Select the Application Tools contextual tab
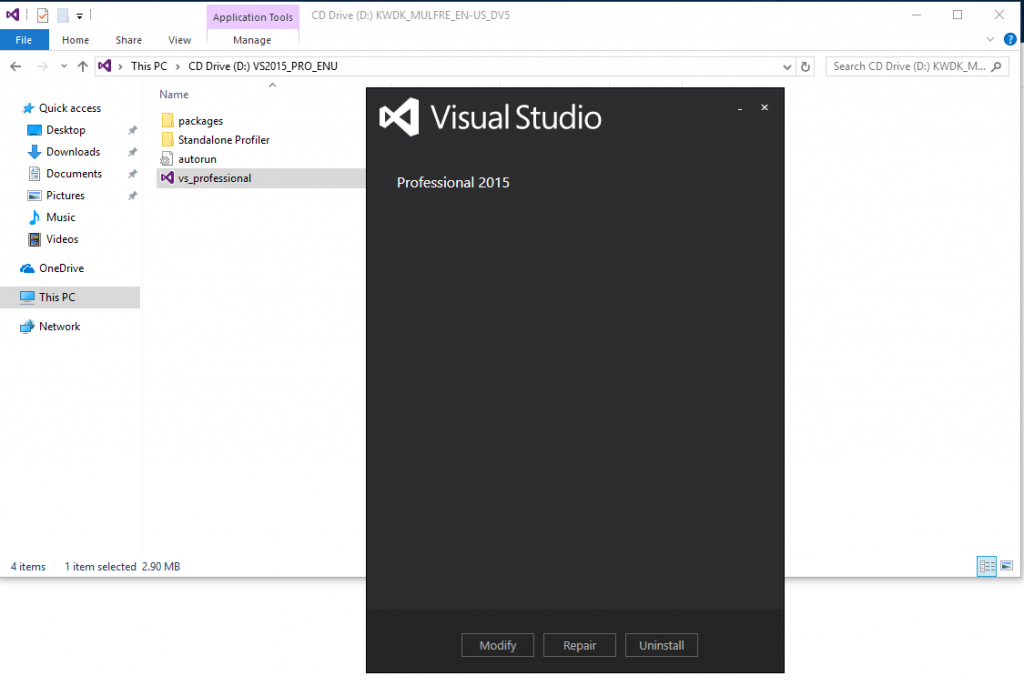The width and height of the screenshot is (1024, 686). click(x=253, y=17)
